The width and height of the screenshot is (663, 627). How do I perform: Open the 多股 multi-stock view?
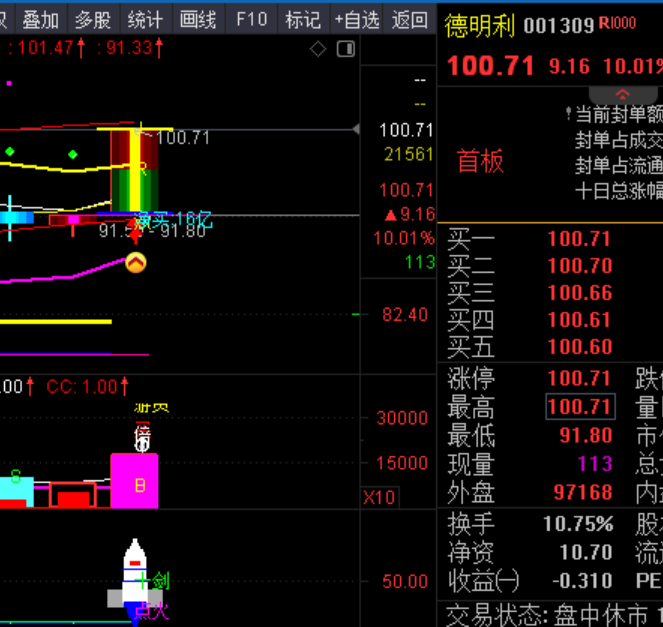coord(93,19)
